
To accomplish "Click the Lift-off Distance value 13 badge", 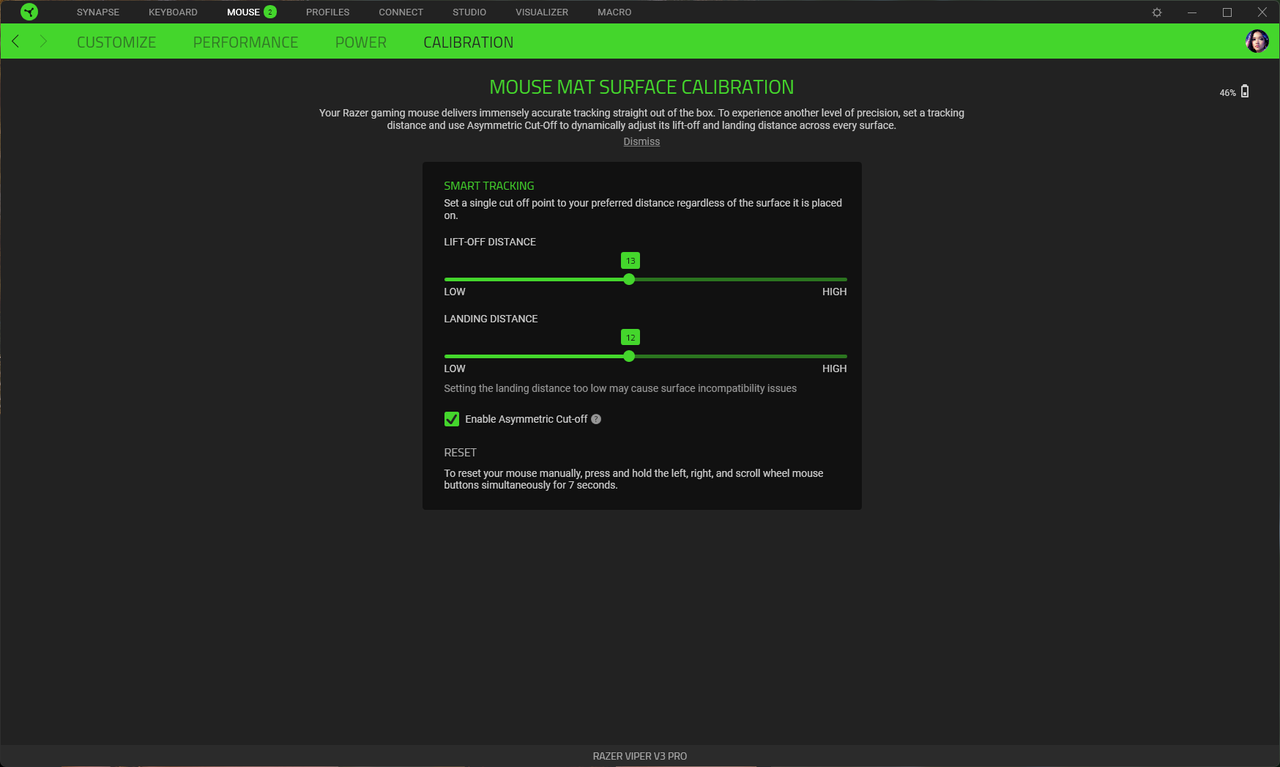I will (629, 260).
